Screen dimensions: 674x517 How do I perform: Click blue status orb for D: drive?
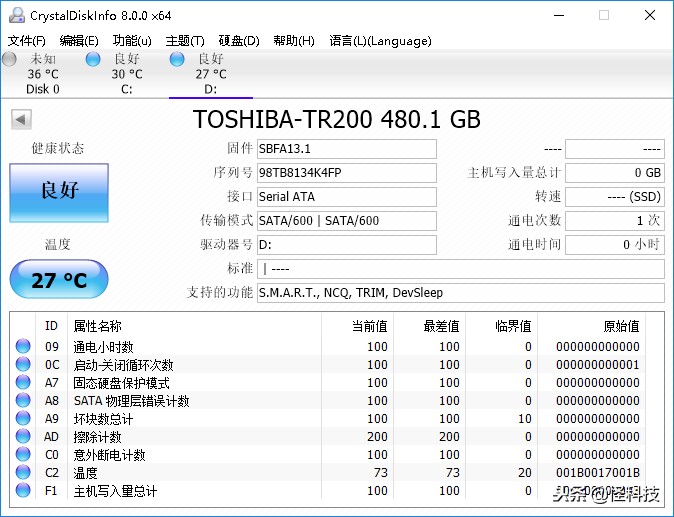click(177, 59)
